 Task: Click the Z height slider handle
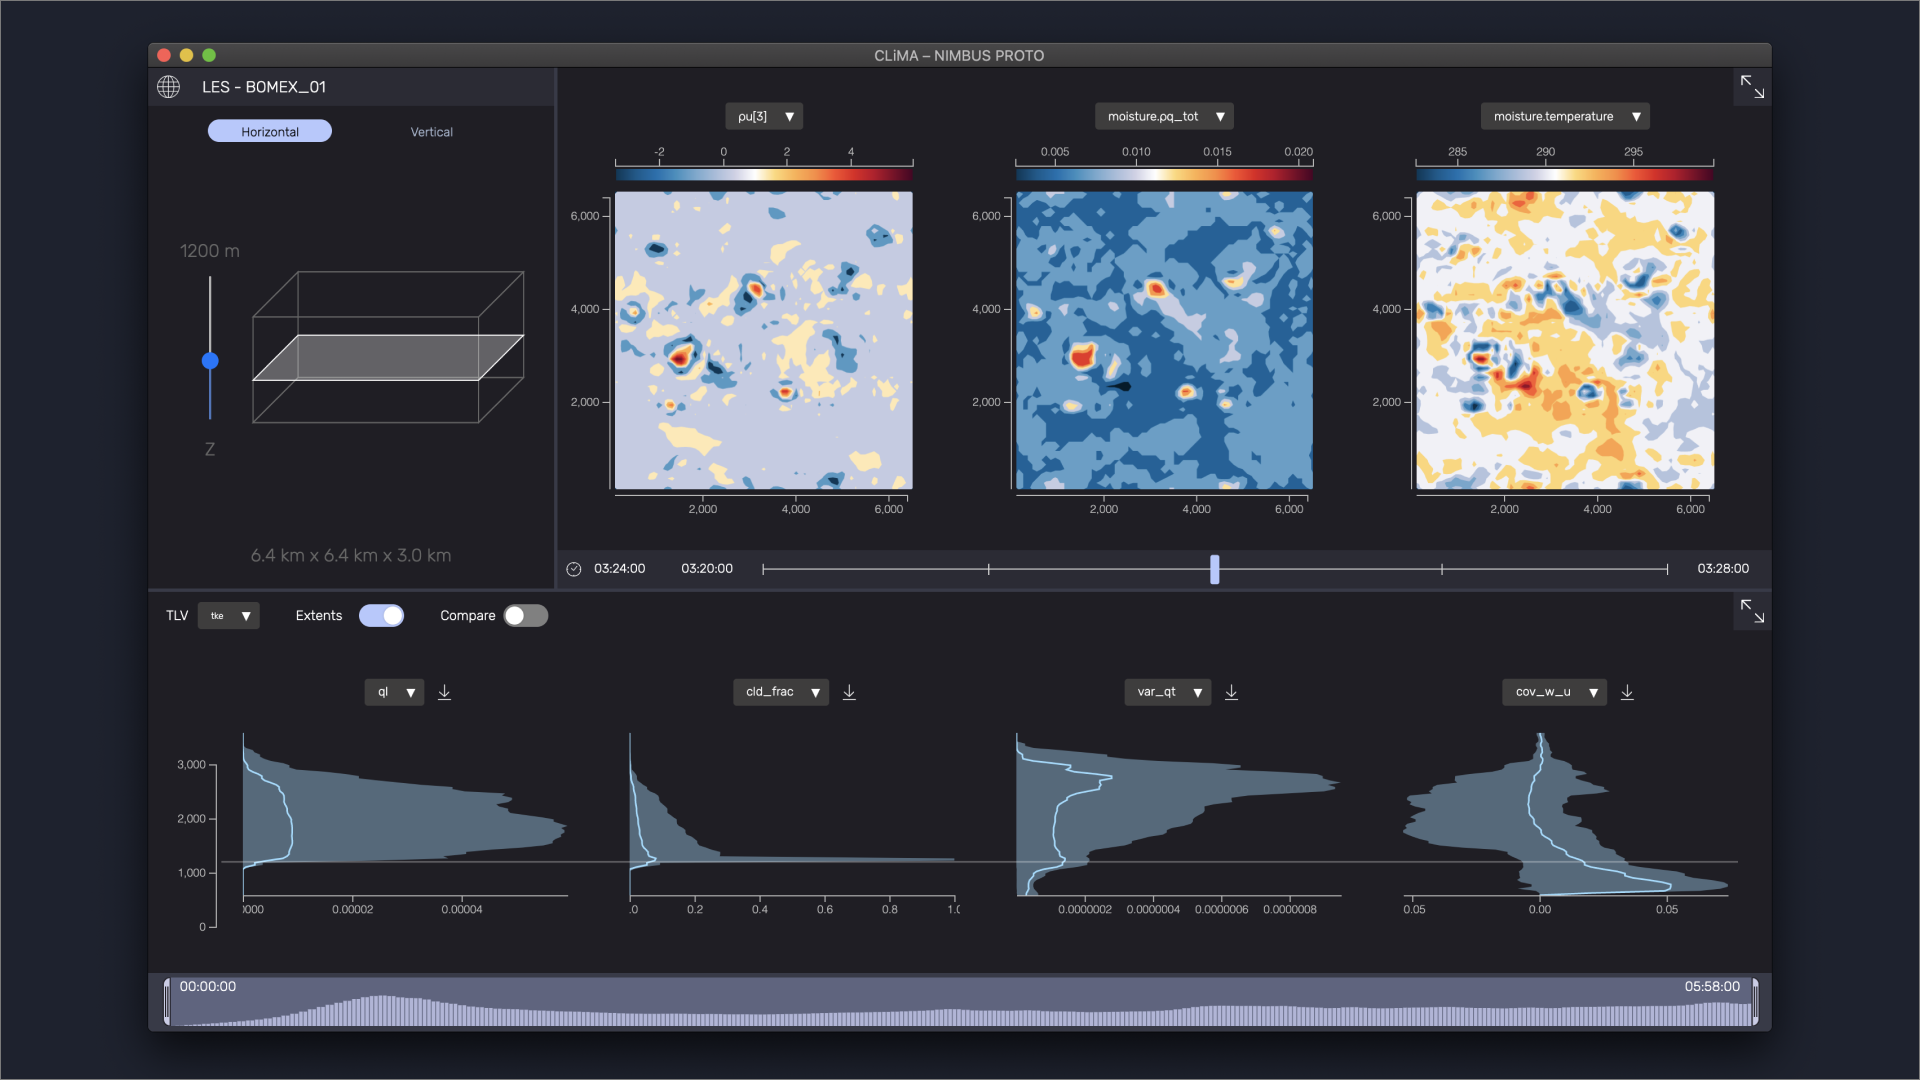[x=210, y=361]
